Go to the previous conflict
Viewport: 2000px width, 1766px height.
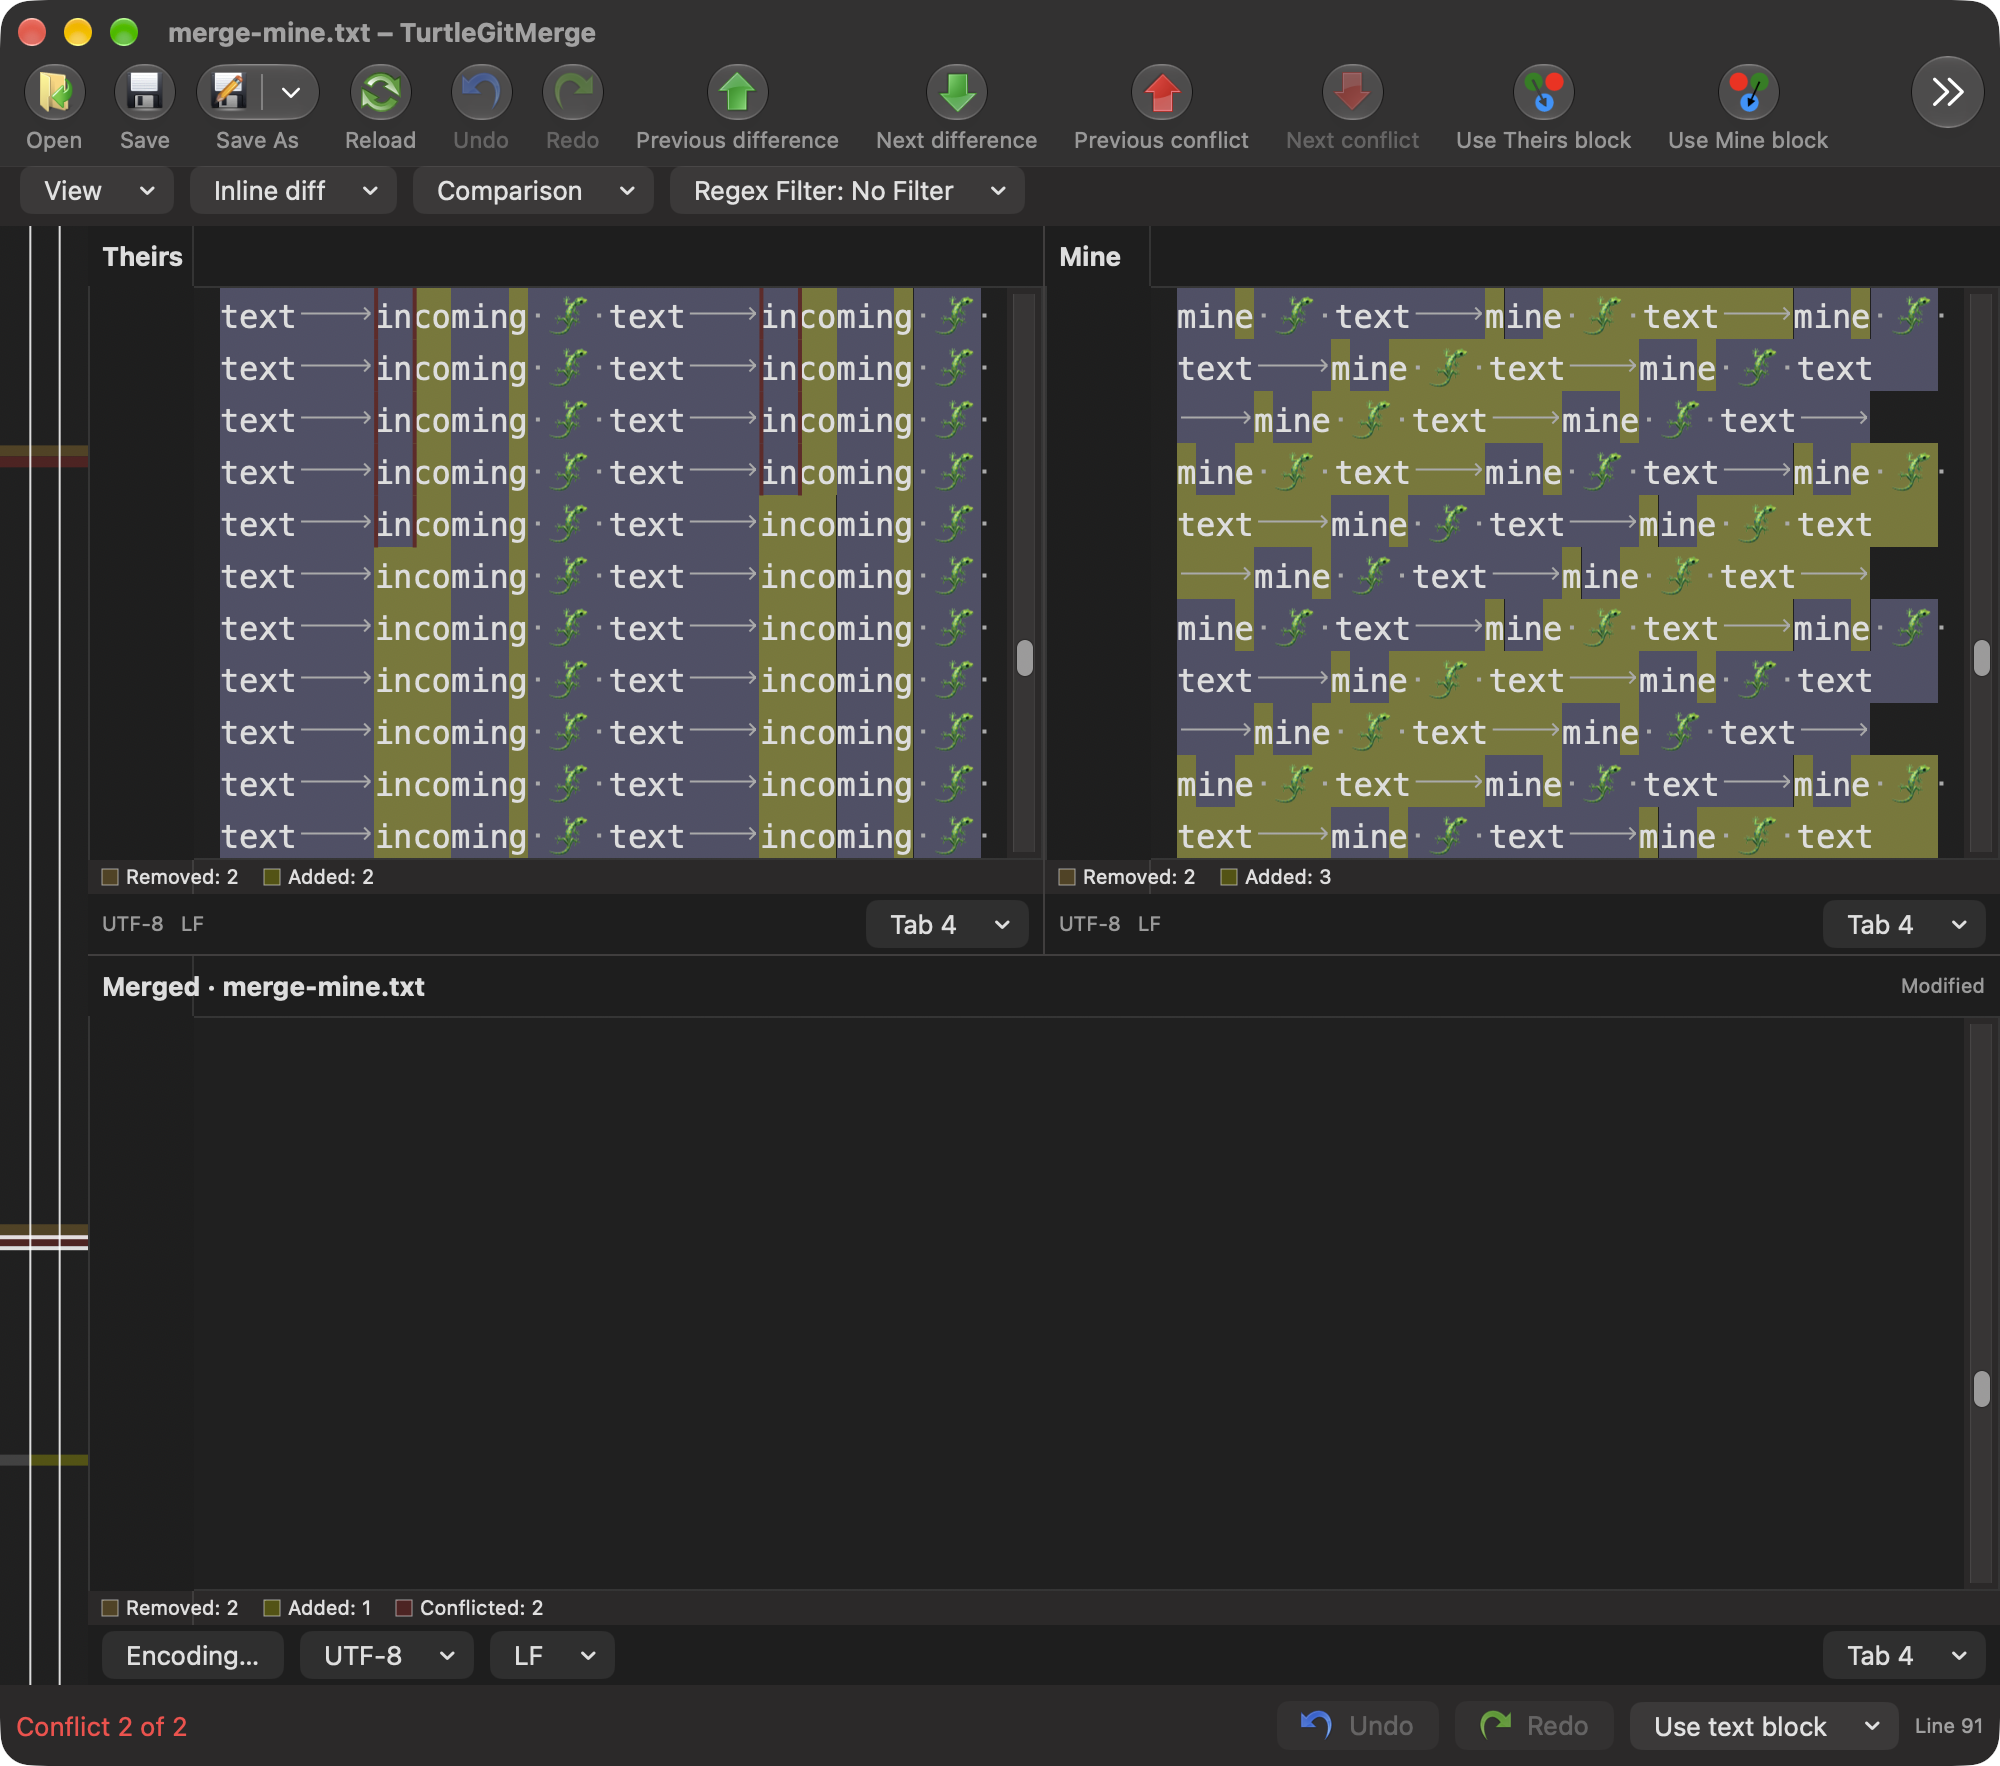coord(1161,93)
